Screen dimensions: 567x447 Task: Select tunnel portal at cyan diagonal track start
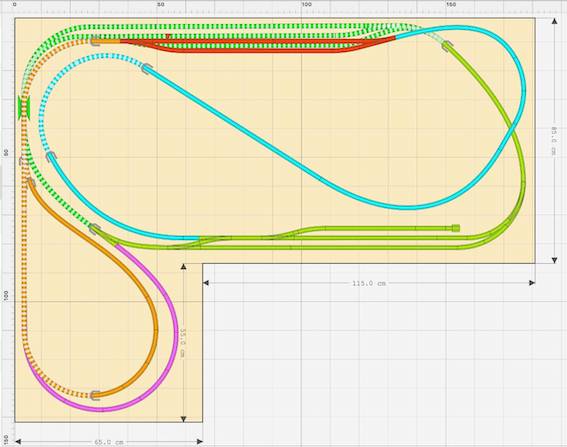(x=147, y=68)
